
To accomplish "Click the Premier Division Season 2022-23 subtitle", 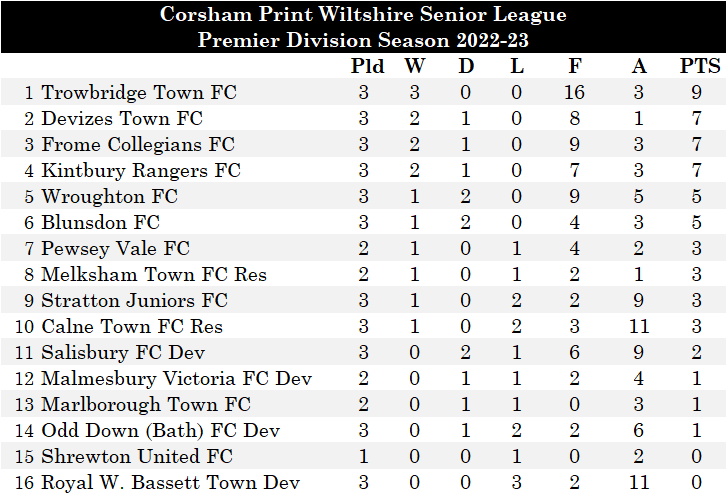I will coord(363,40).
